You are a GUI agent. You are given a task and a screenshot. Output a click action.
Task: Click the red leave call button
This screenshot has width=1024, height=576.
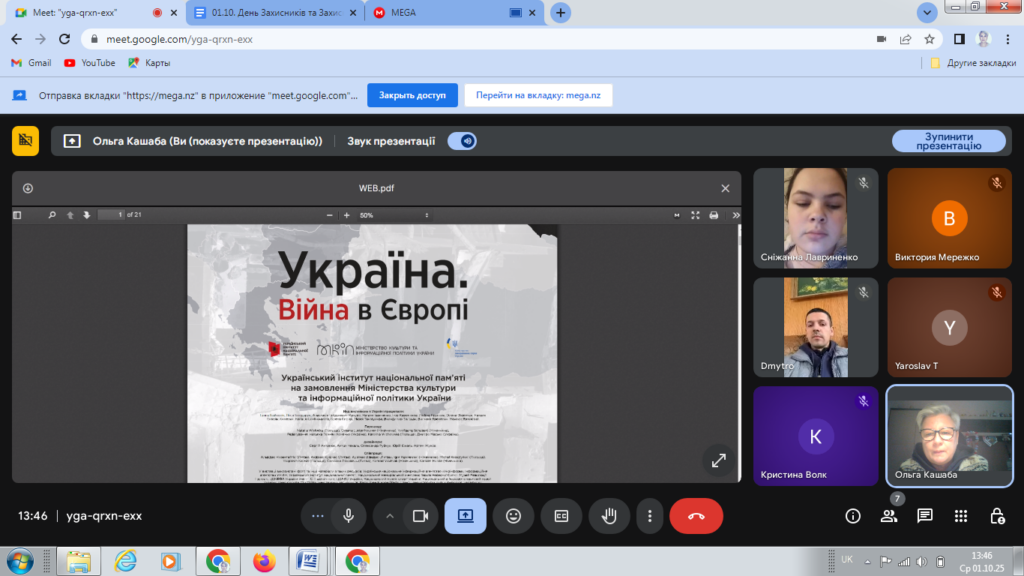click(x=696, y=516)
